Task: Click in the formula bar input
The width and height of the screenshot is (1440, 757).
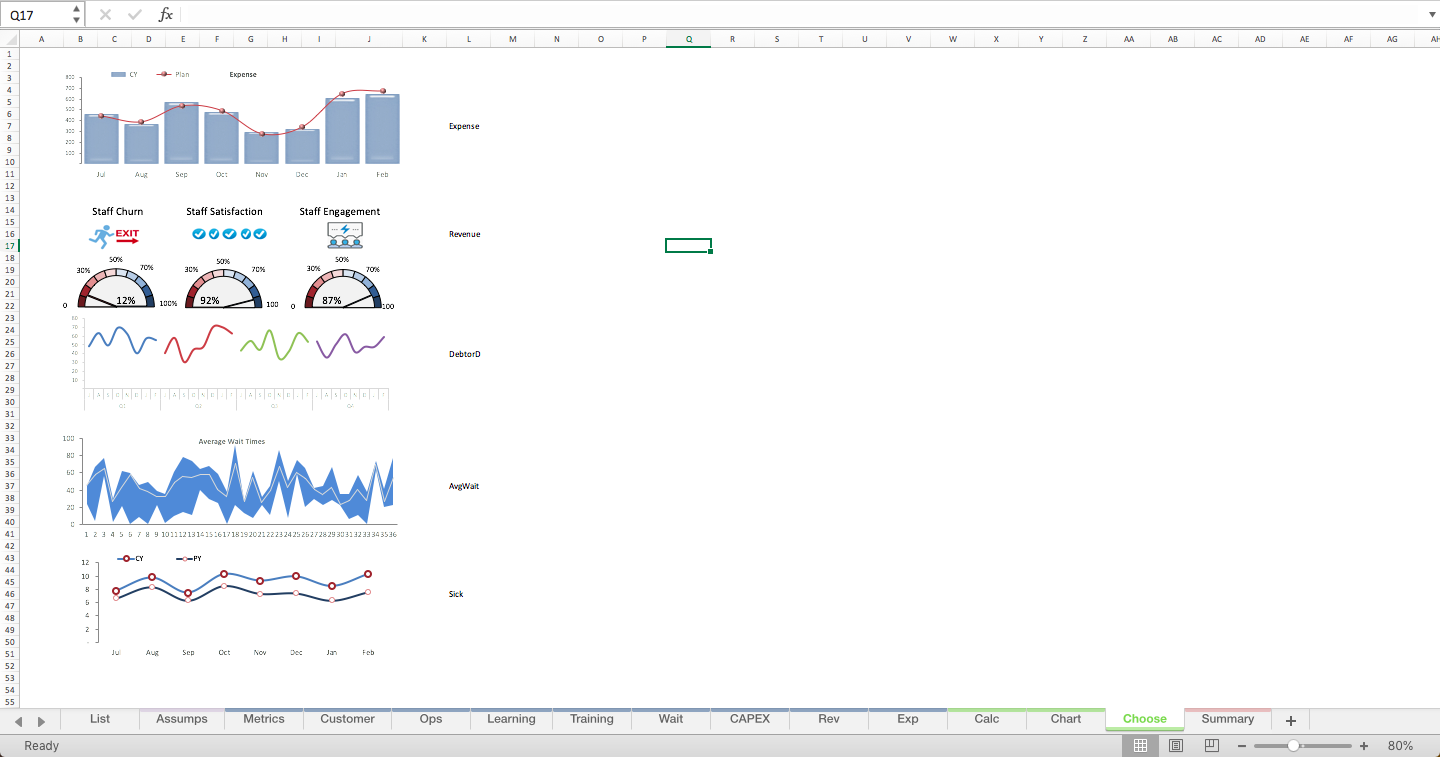Action: pos(800,15)
